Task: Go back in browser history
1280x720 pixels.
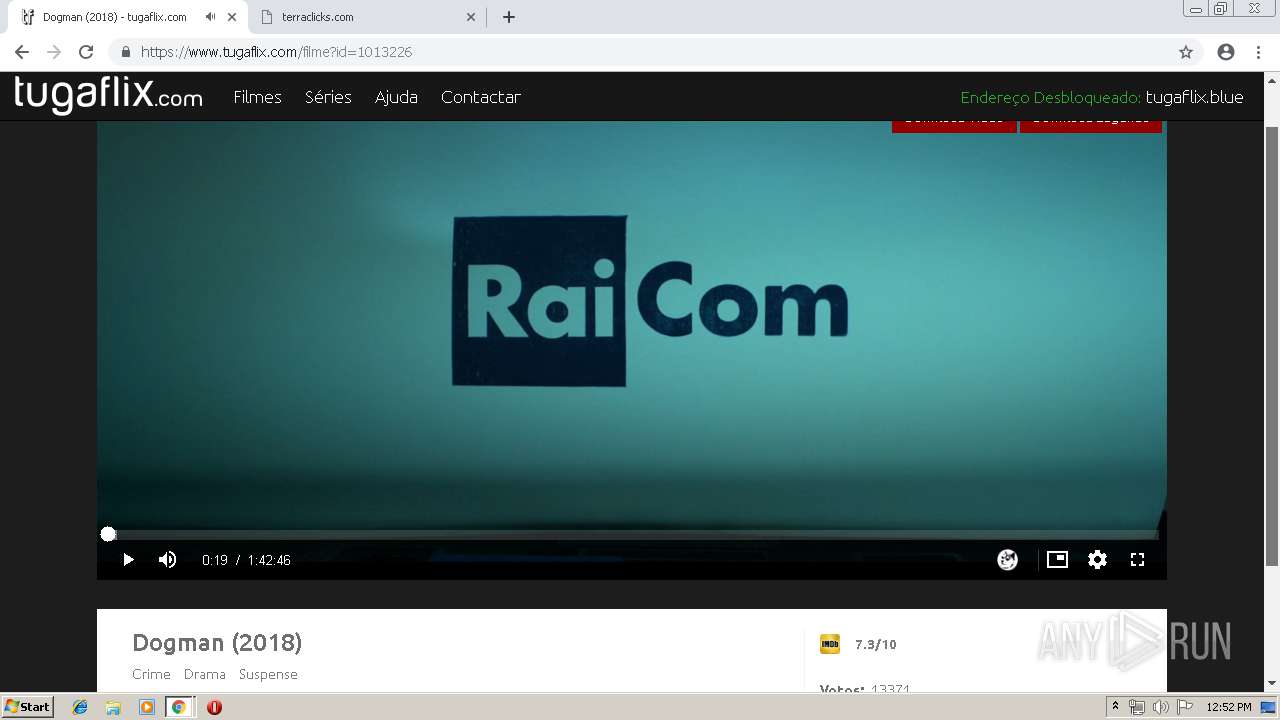Action: pyautogui.click(x=22, y=52)
